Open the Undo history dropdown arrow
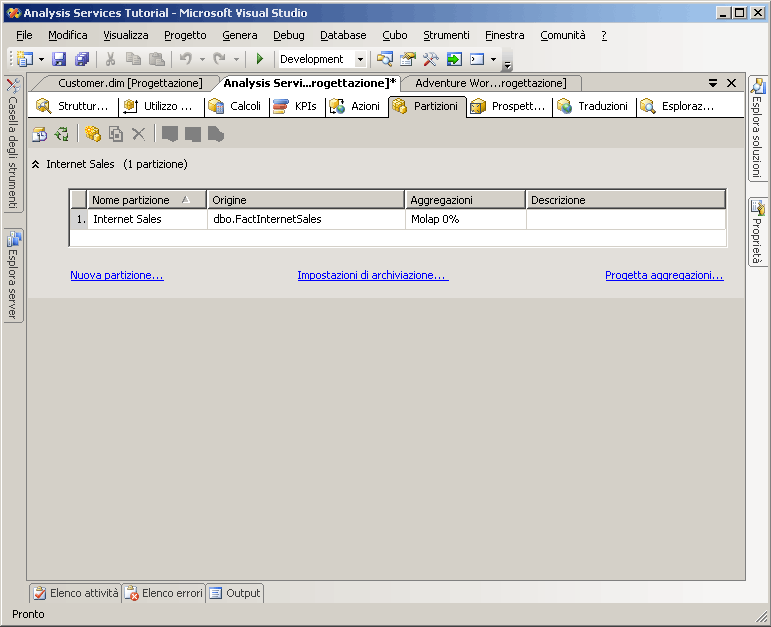The height and width of the screenshot is (627, 771). [x=202, y=60]
